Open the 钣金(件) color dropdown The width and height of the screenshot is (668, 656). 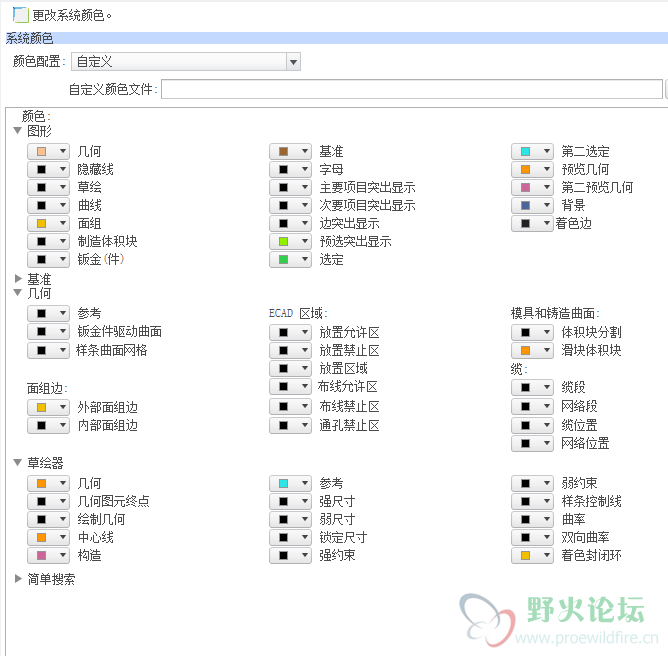(x=49, y=259)
